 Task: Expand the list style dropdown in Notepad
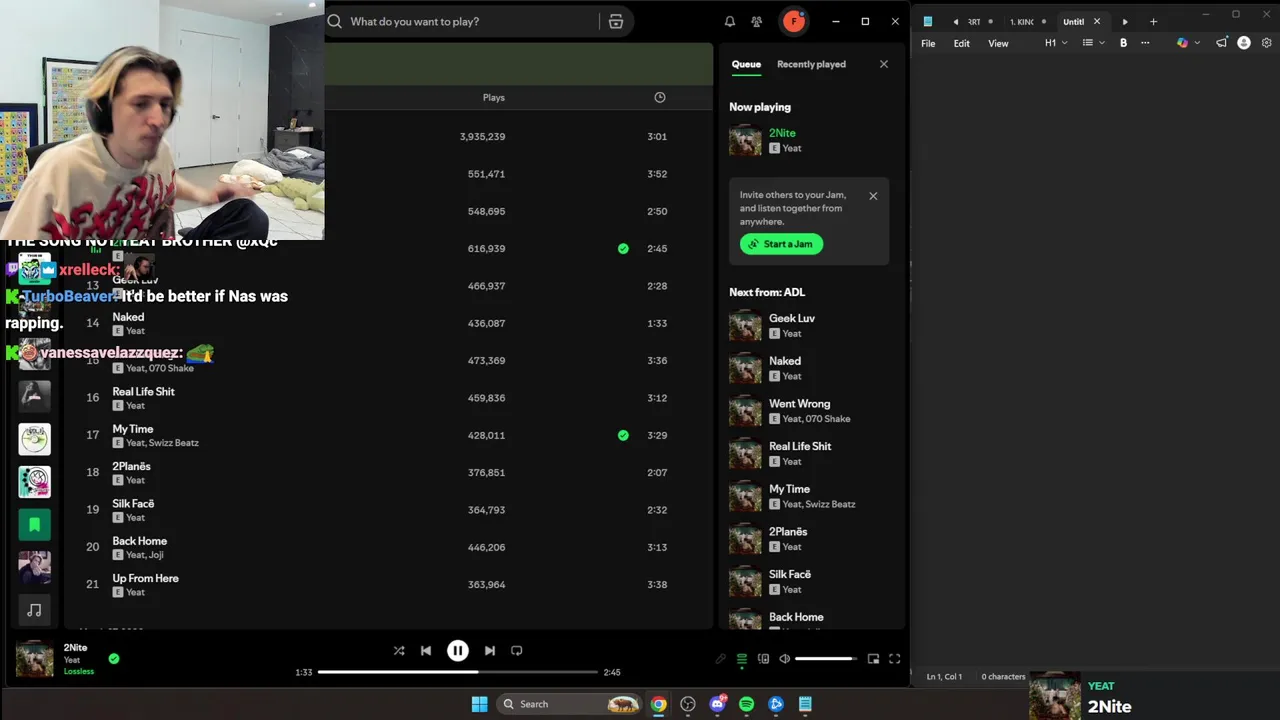[1094, 43]
